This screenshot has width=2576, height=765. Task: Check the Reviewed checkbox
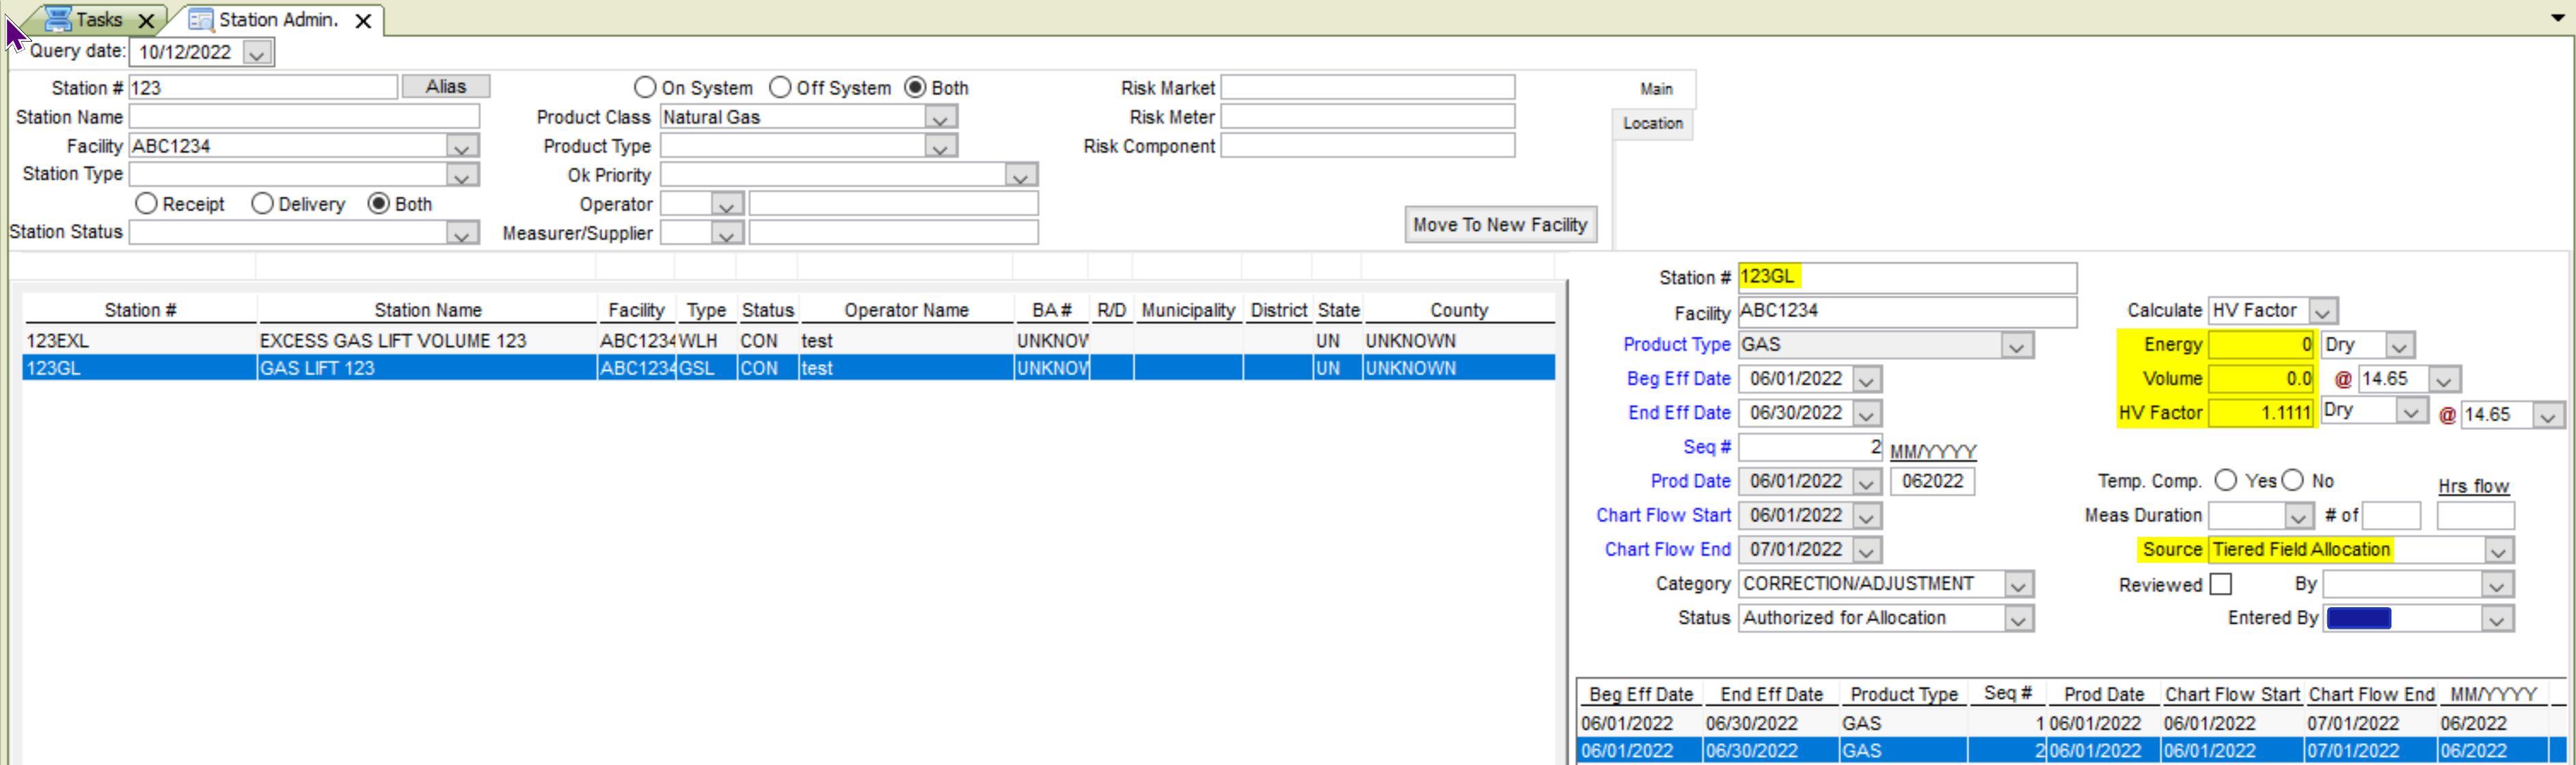pyautogui.click(x=2220, y=584)
